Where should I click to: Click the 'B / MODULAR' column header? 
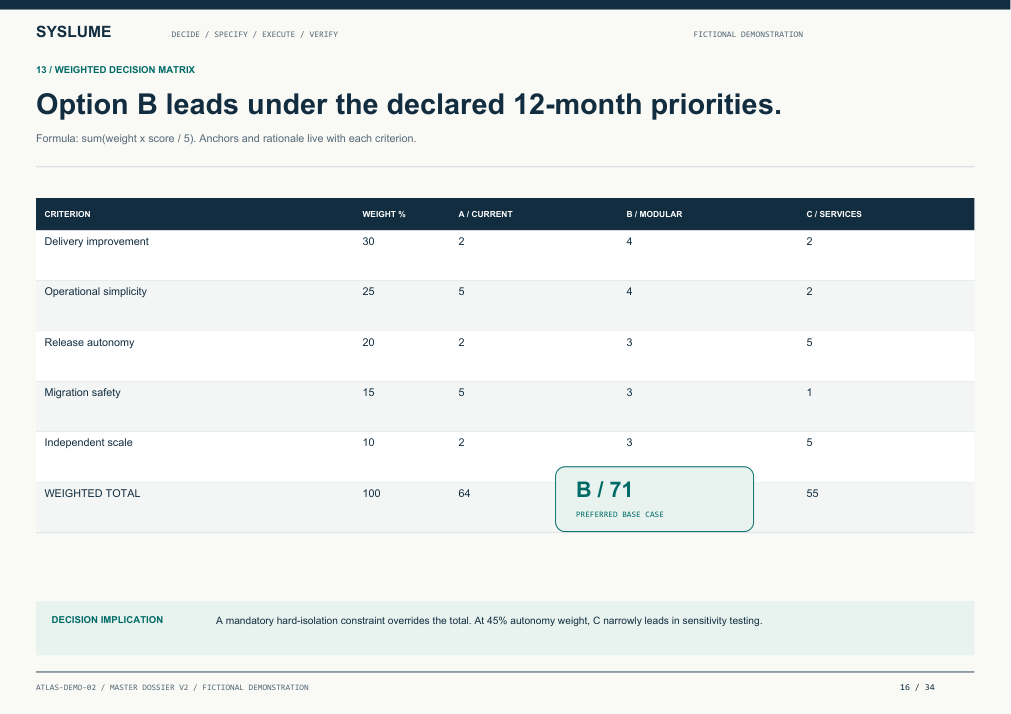coord(654,214)
